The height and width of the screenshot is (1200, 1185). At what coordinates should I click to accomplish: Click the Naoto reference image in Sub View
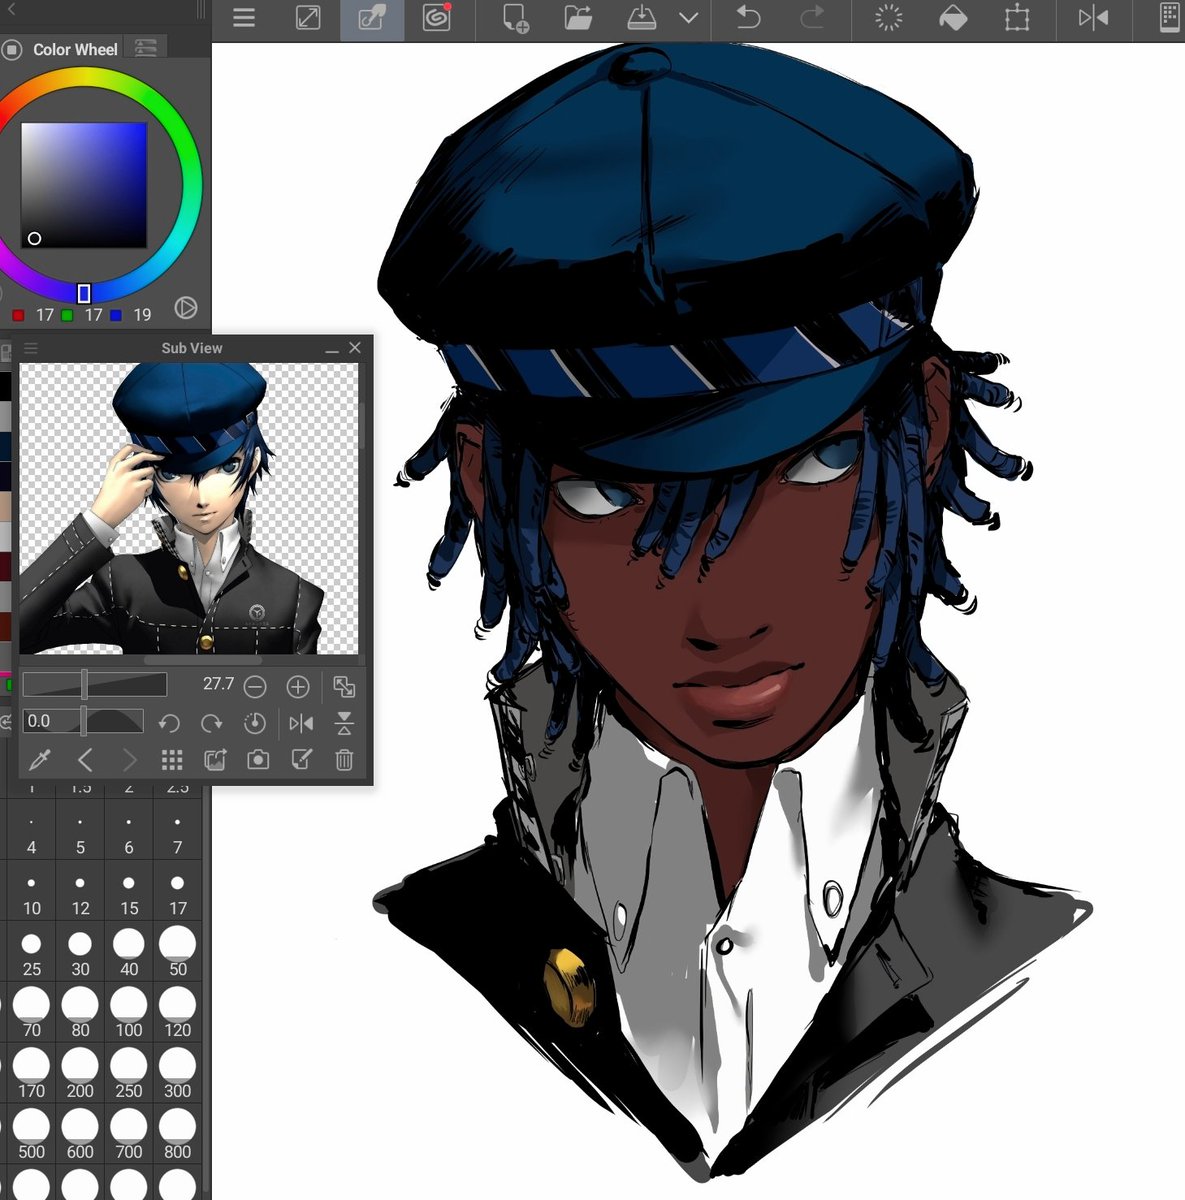188,508
